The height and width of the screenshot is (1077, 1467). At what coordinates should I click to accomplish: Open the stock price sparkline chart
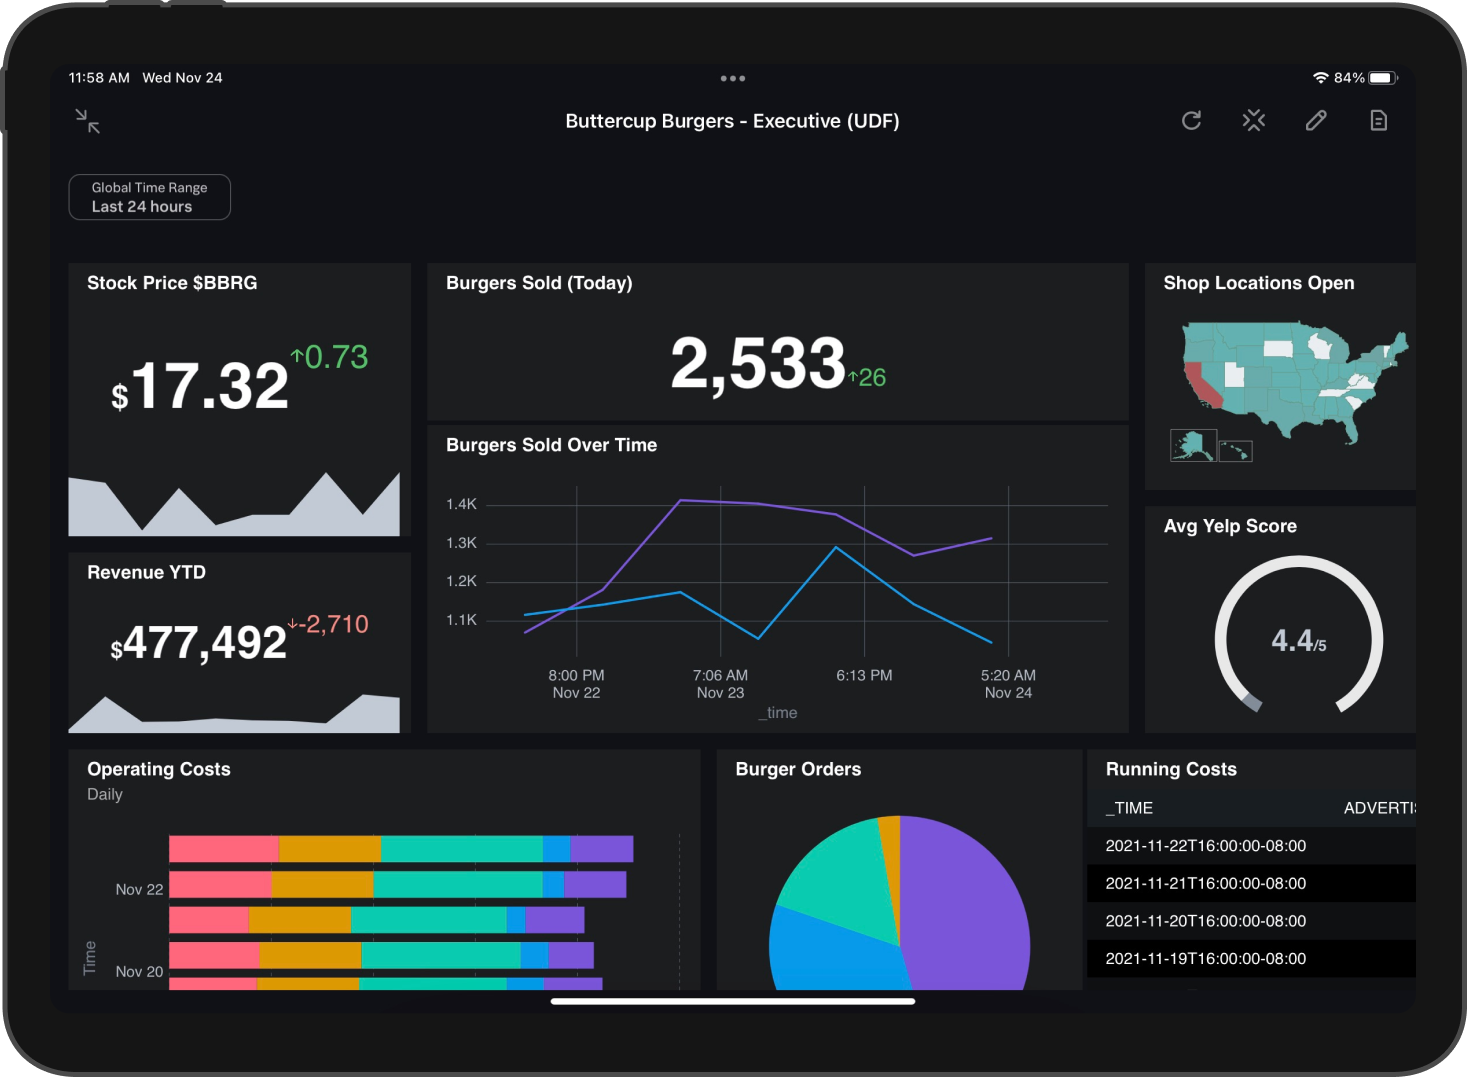[234, 504]
